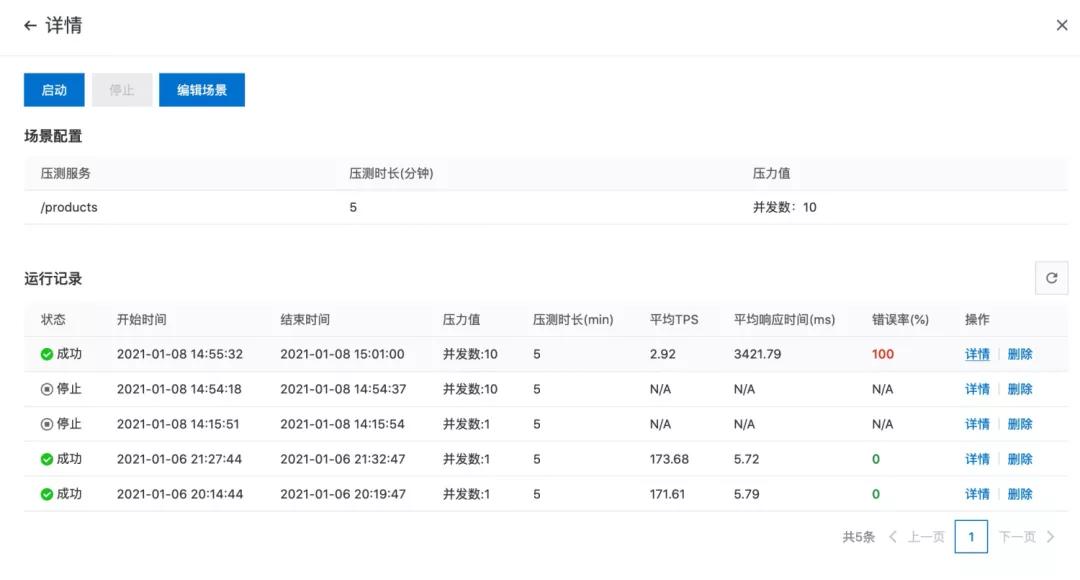Click the stop status icon in 14:15:51 row
Image resolution: width=1080 pixels, height=580 pixels.
(47, 424)
